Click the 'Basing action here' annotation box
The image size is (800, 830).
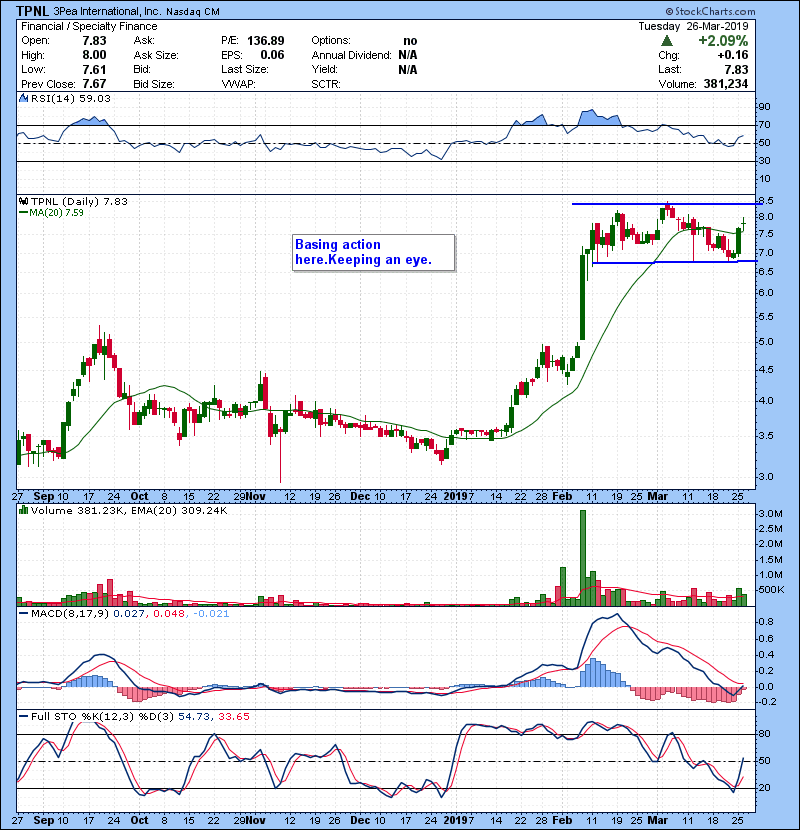[373, 252]
